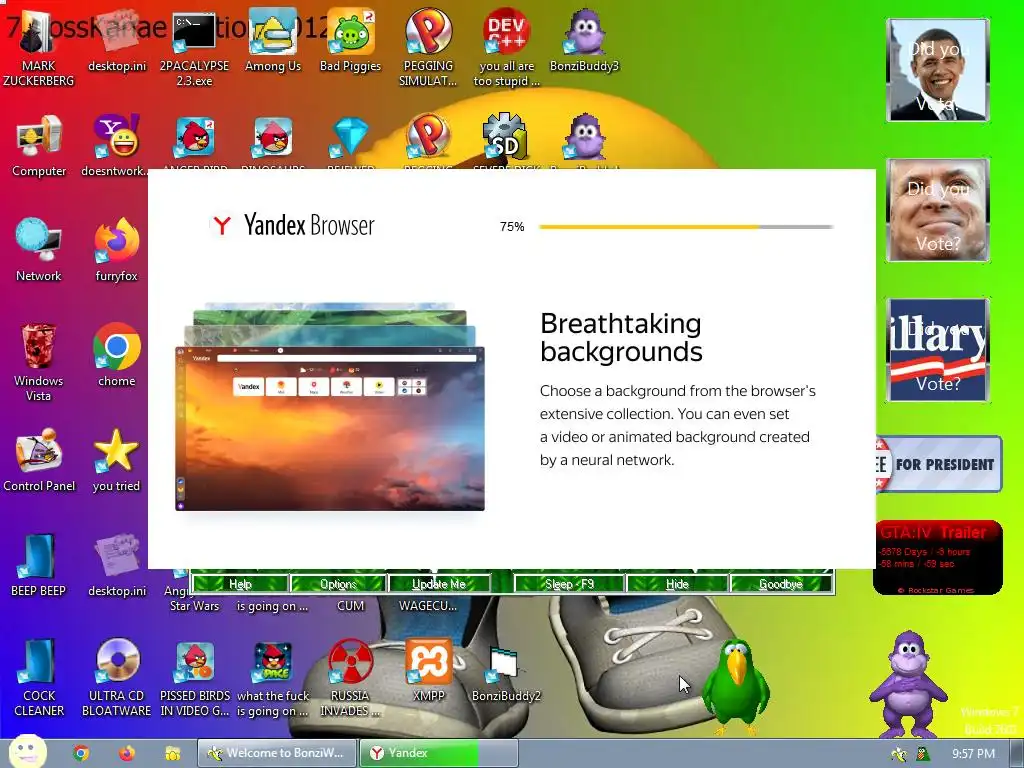Click the Firefox icon in taskbar quick launch
This screenshot has height=768, width=1024.
[x=127, y=753]
